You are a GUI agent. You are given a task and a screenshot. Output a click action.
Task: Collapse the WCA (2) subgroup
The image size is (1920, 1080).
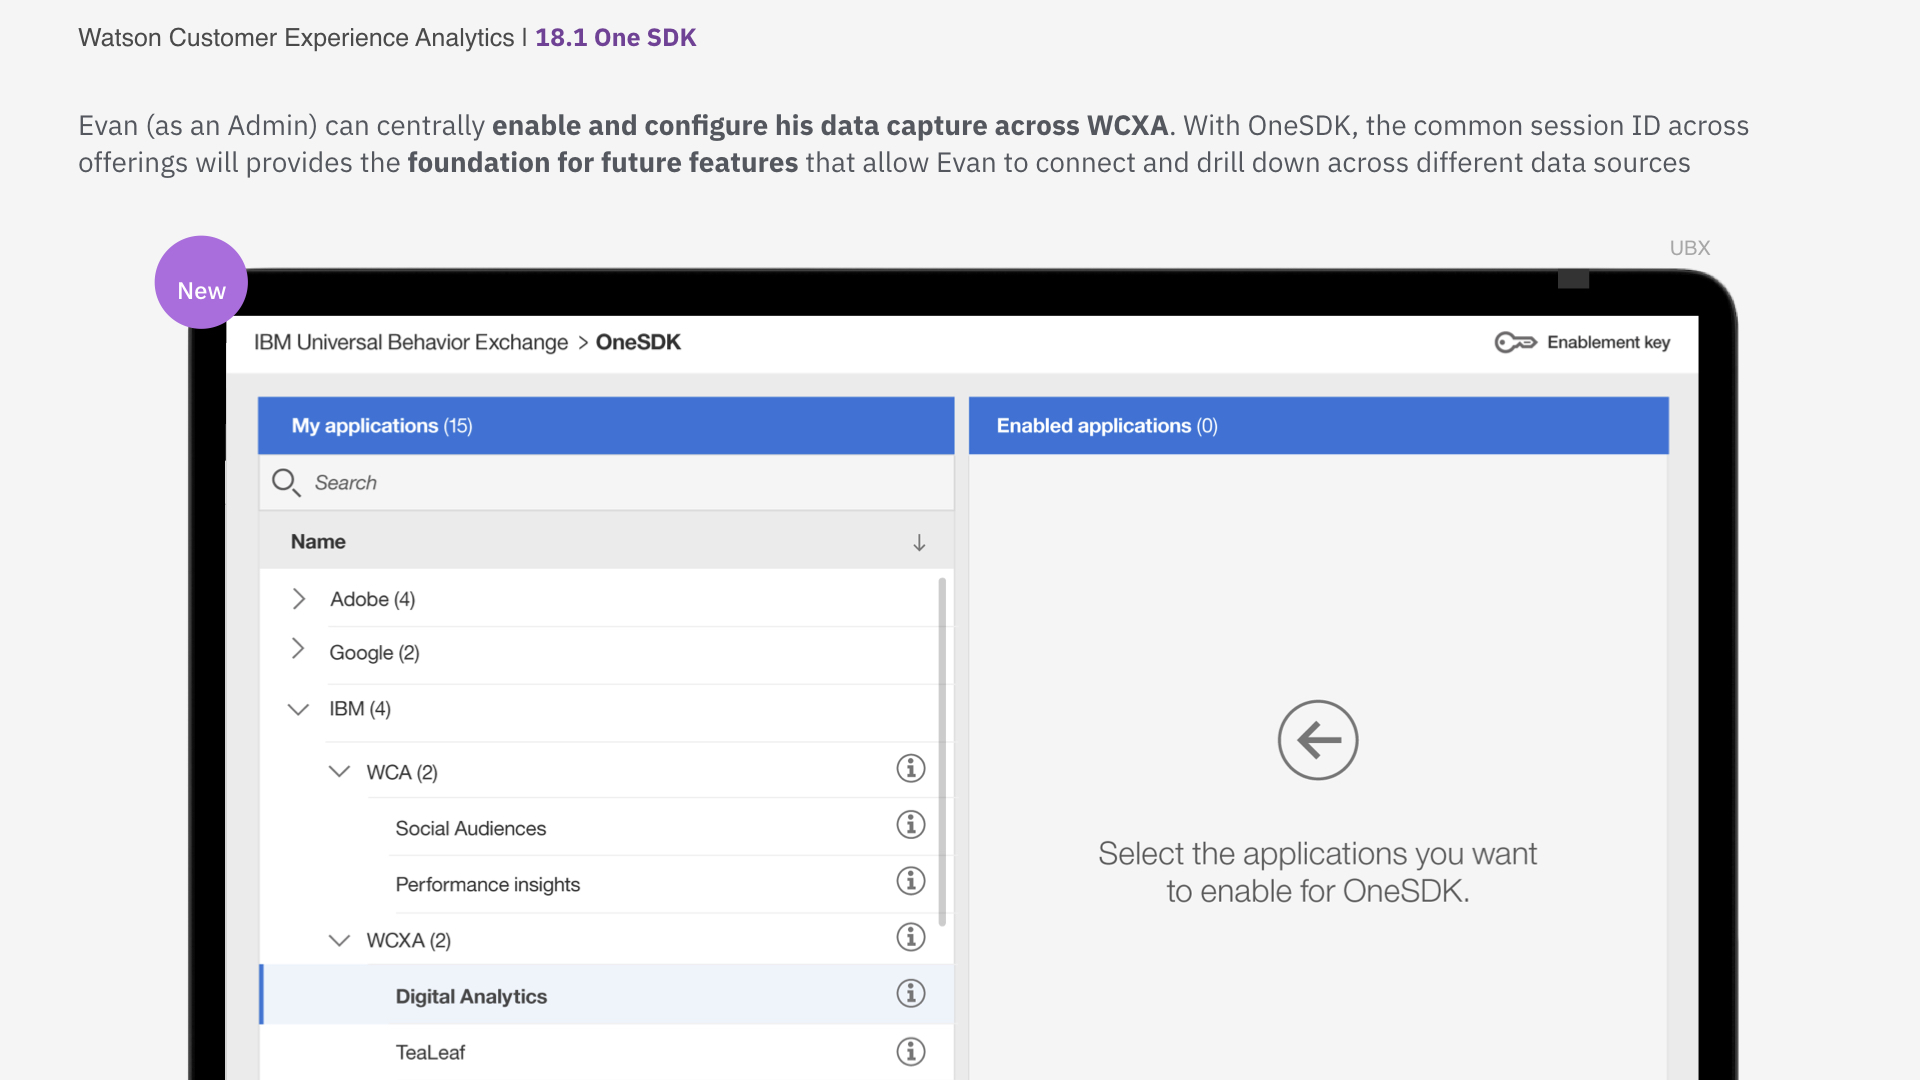(339, 772)
